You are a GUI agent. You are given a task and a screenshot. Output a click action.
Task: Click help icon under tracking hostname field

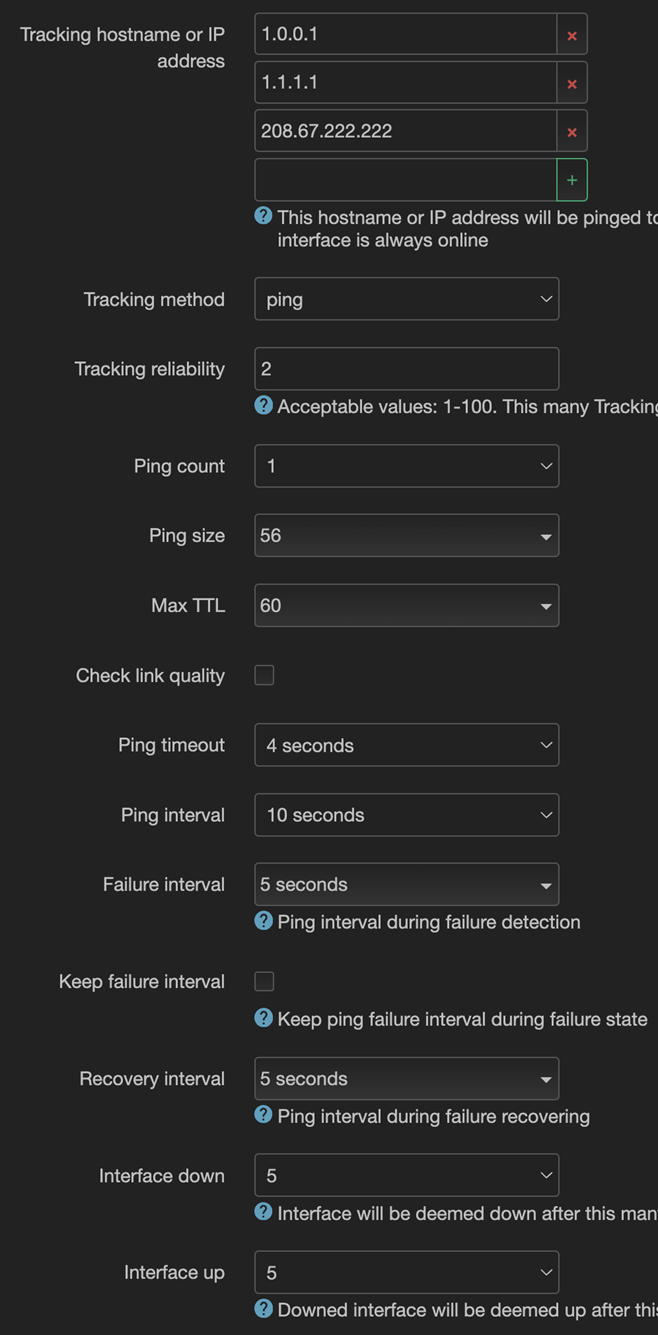pos(263,216)
